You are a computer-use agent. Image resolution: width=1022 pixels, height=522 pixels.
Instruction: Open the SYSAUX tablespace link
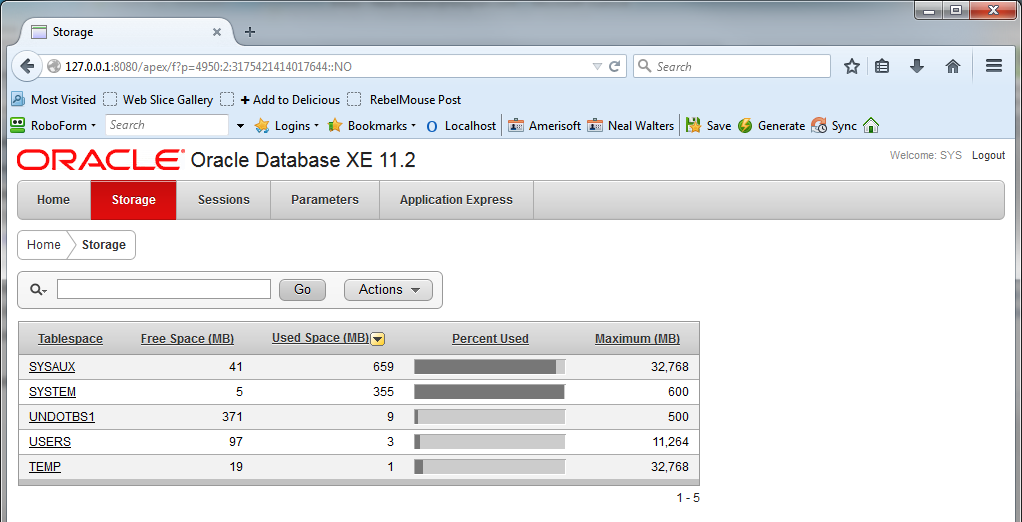click(52, 367)
